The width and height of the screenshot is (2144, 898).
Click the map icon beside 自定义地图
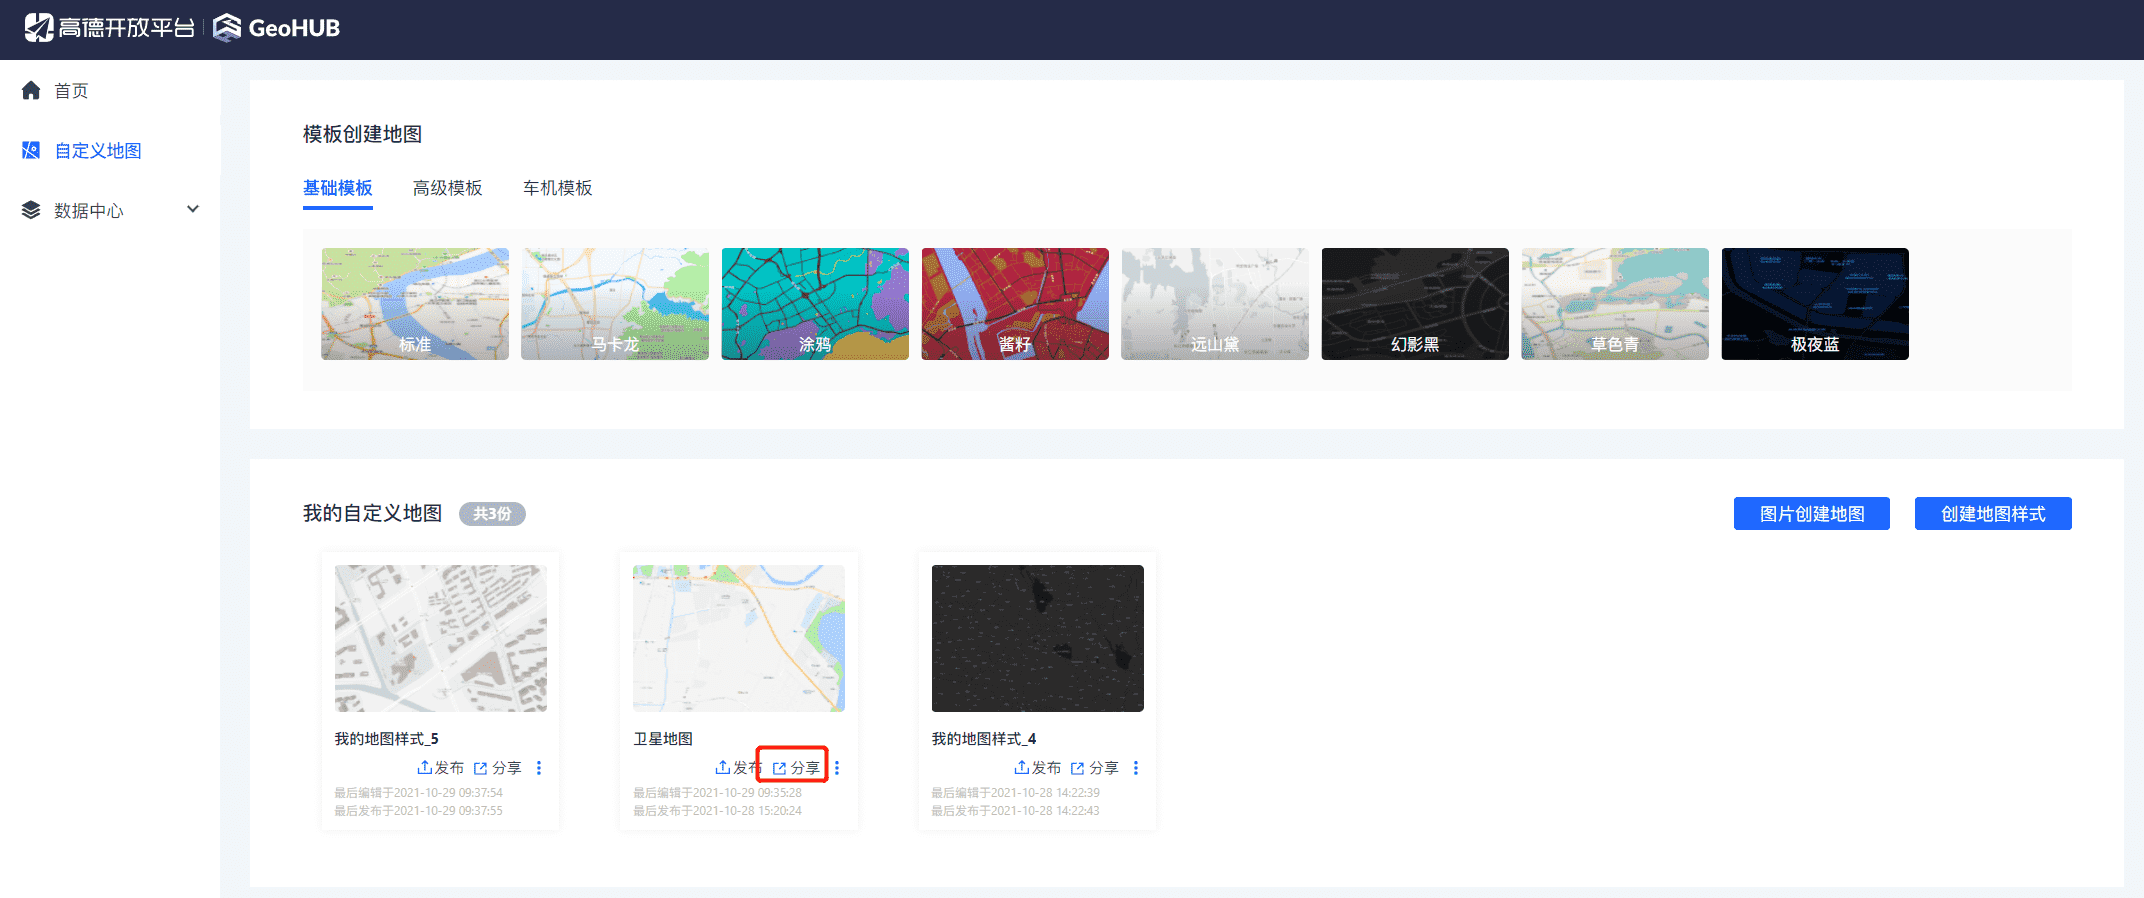31,150
